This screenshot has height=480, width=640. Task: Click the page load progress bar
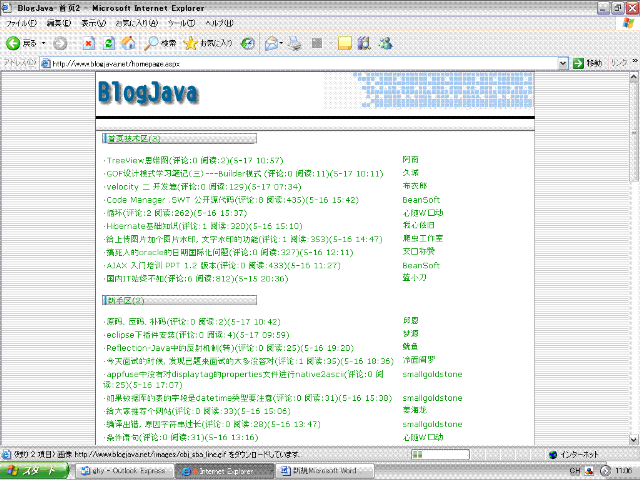(440, 454)
